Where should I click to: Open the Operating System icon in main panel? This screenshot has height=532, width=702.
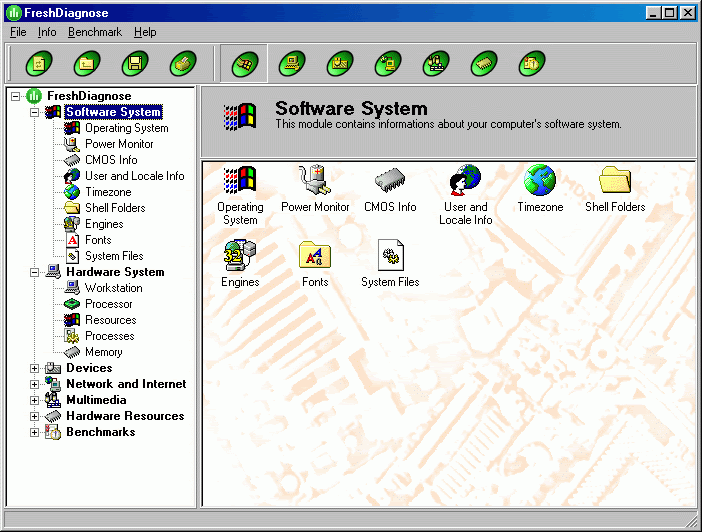[x=240, y=182]
